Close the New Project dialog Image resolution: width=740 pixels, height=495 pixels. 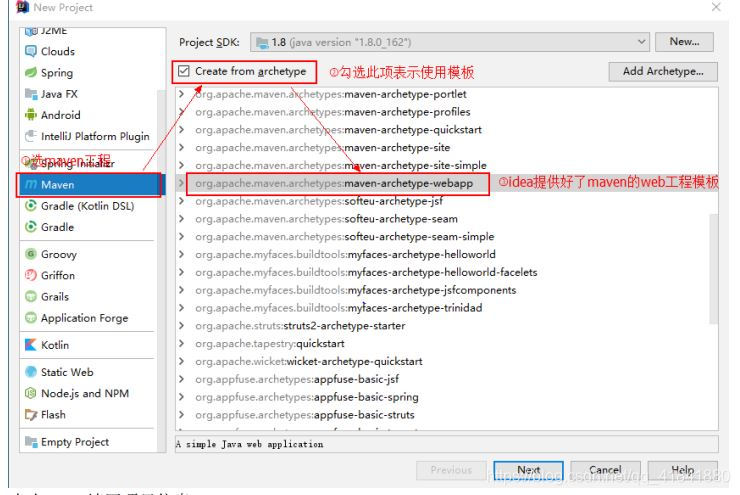coord(716,7)
